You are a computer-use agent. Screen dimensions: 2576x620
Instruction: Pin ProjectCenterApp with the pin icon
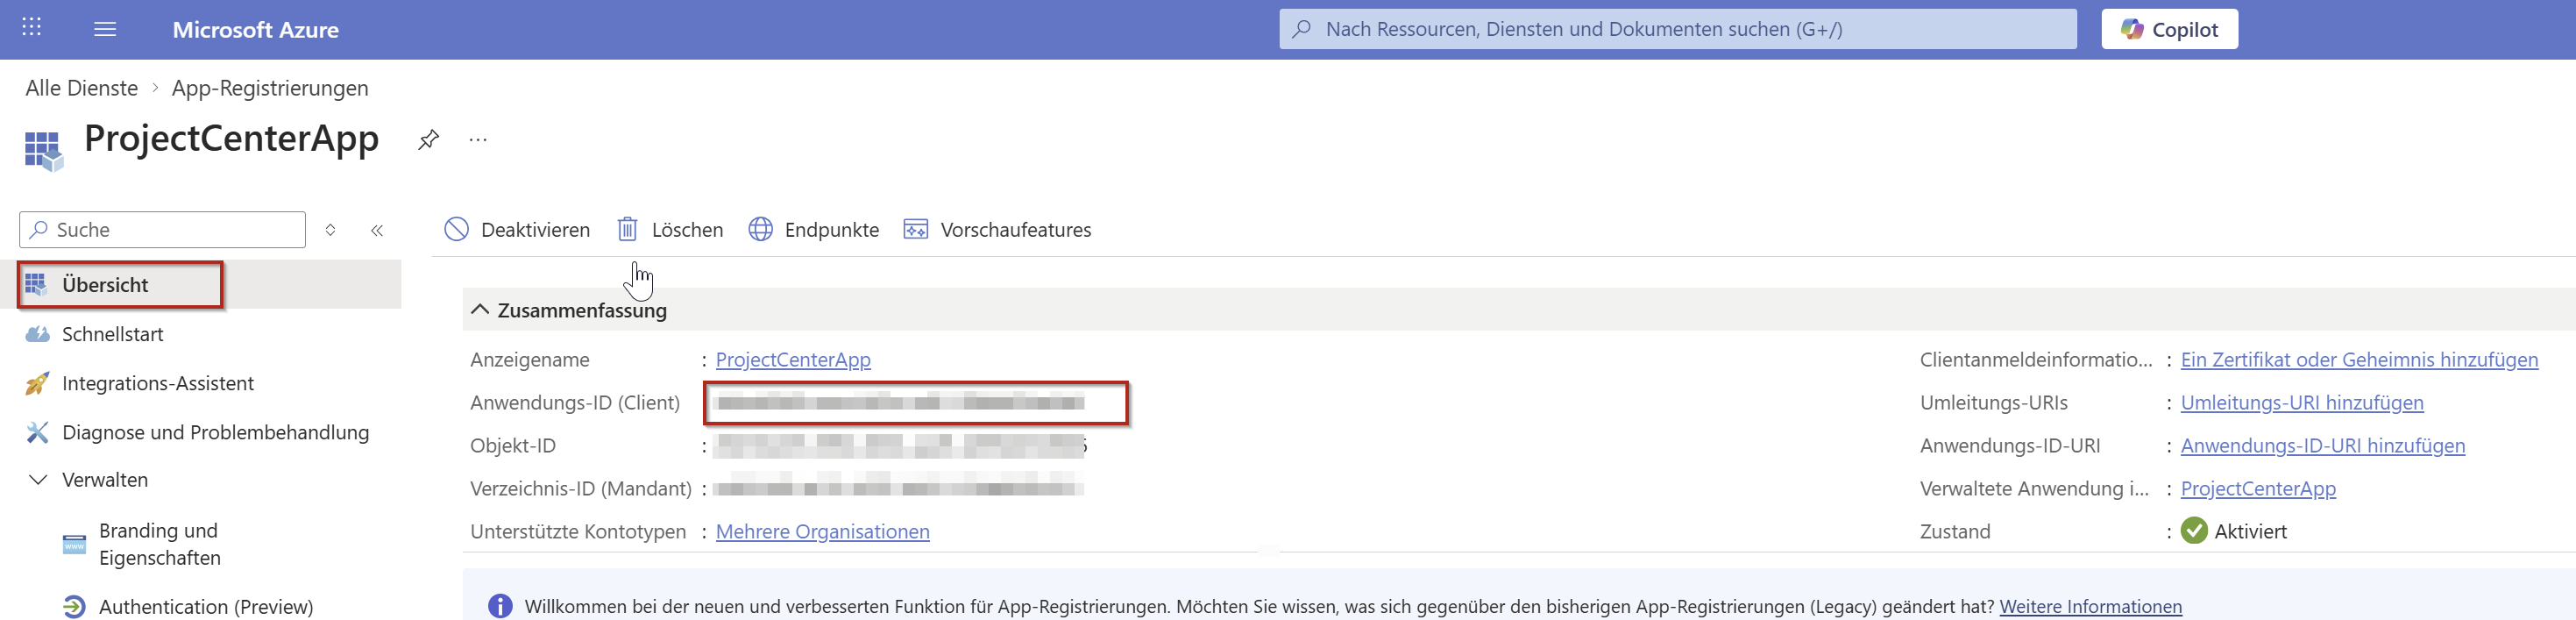tap(428, 139)
